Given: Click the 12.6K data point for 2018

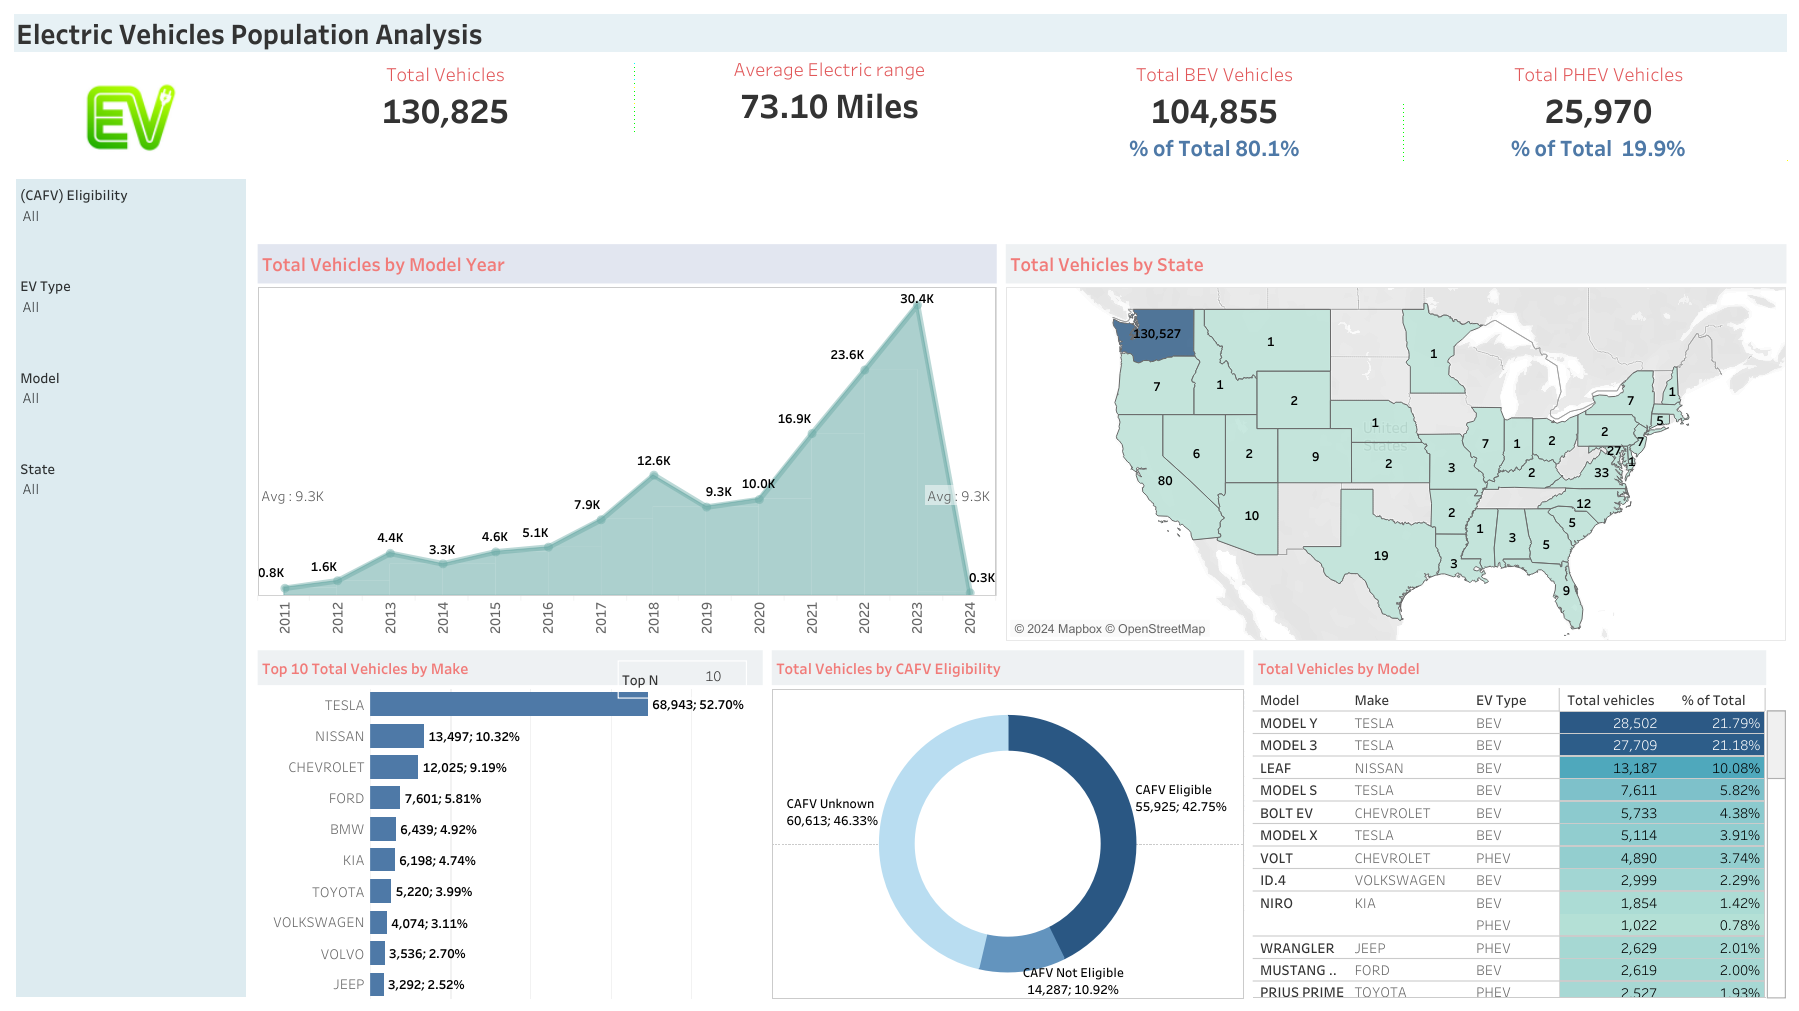Looking at the screenshot, I should click(x=654, y=475).
